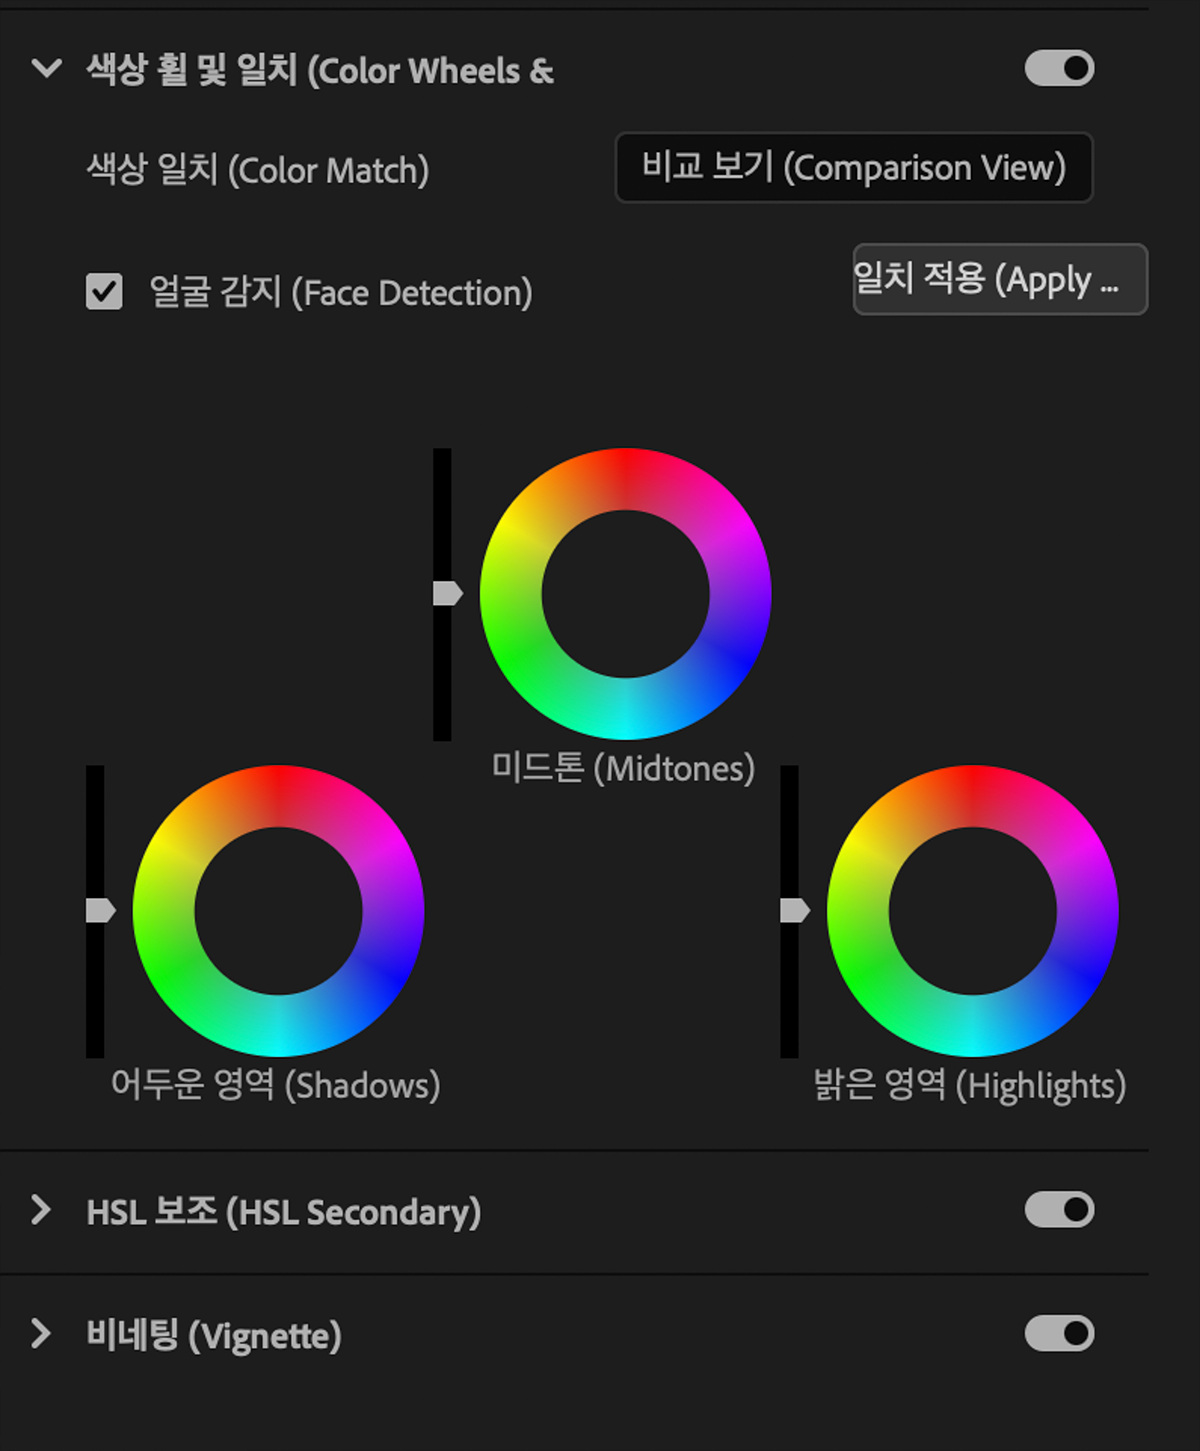Image resolution: width=1200 pixels, height=1451 pixels.
Task: Disable the HSL Secondary effect switch
Action: [x=1059, y=1210]
